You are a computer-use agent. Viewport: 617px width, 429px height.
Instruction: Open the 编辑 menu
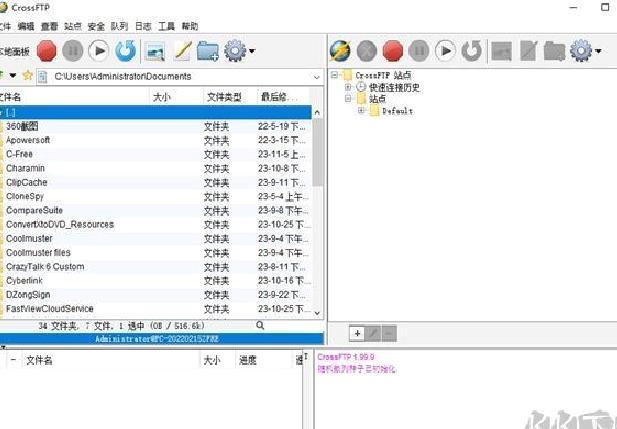tap(26, 26)
